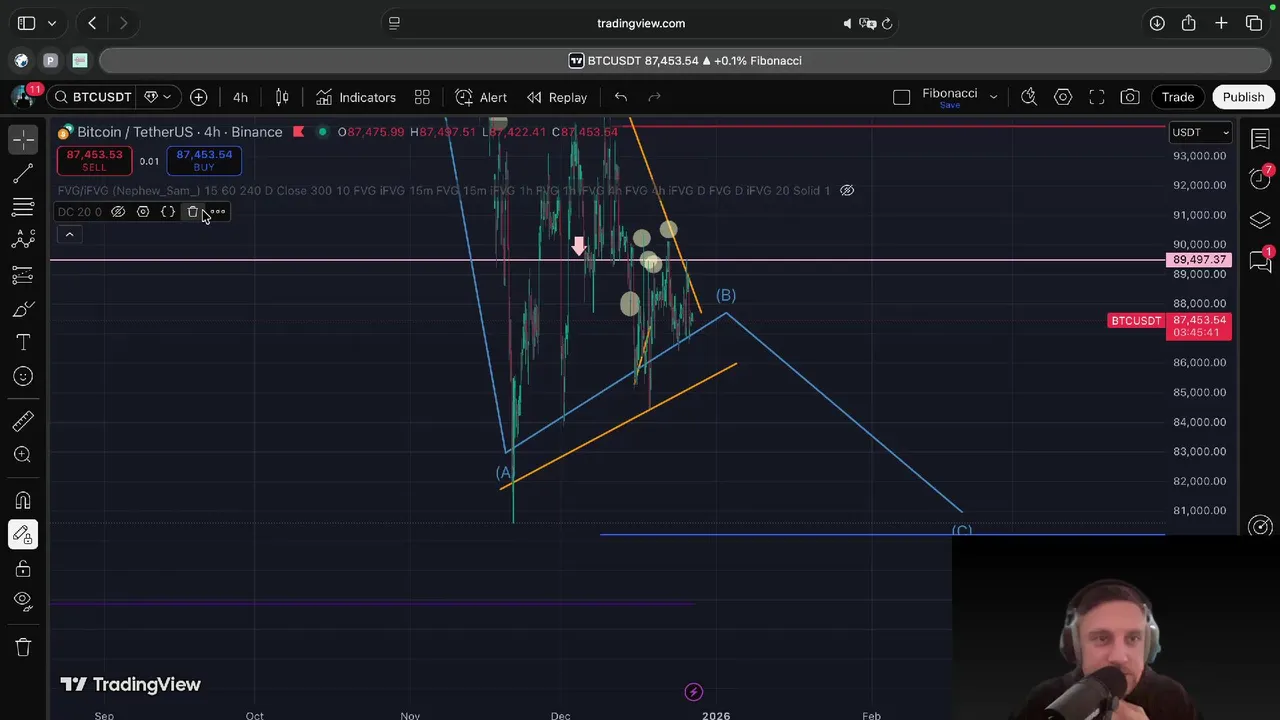Click the BTCUSDT 87,453.54 price label
Screen dimensions: 1280x720
click(1170, 326)
